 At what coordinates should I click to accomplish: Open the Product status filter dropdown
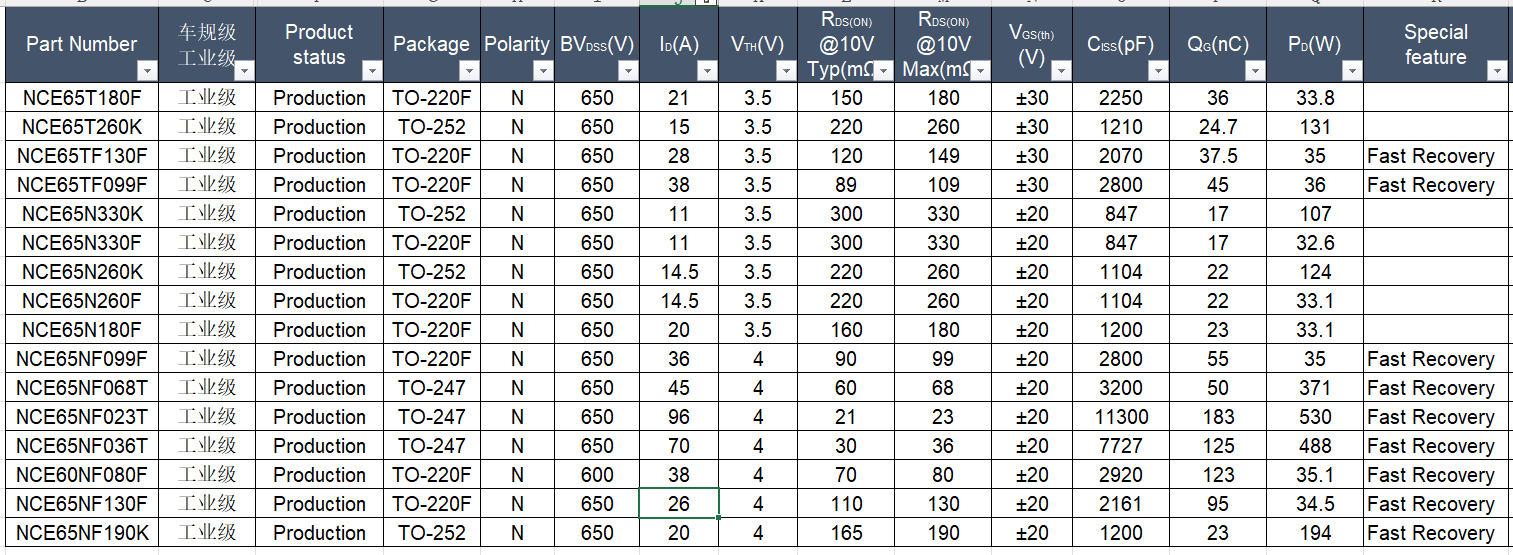(372, 71)
